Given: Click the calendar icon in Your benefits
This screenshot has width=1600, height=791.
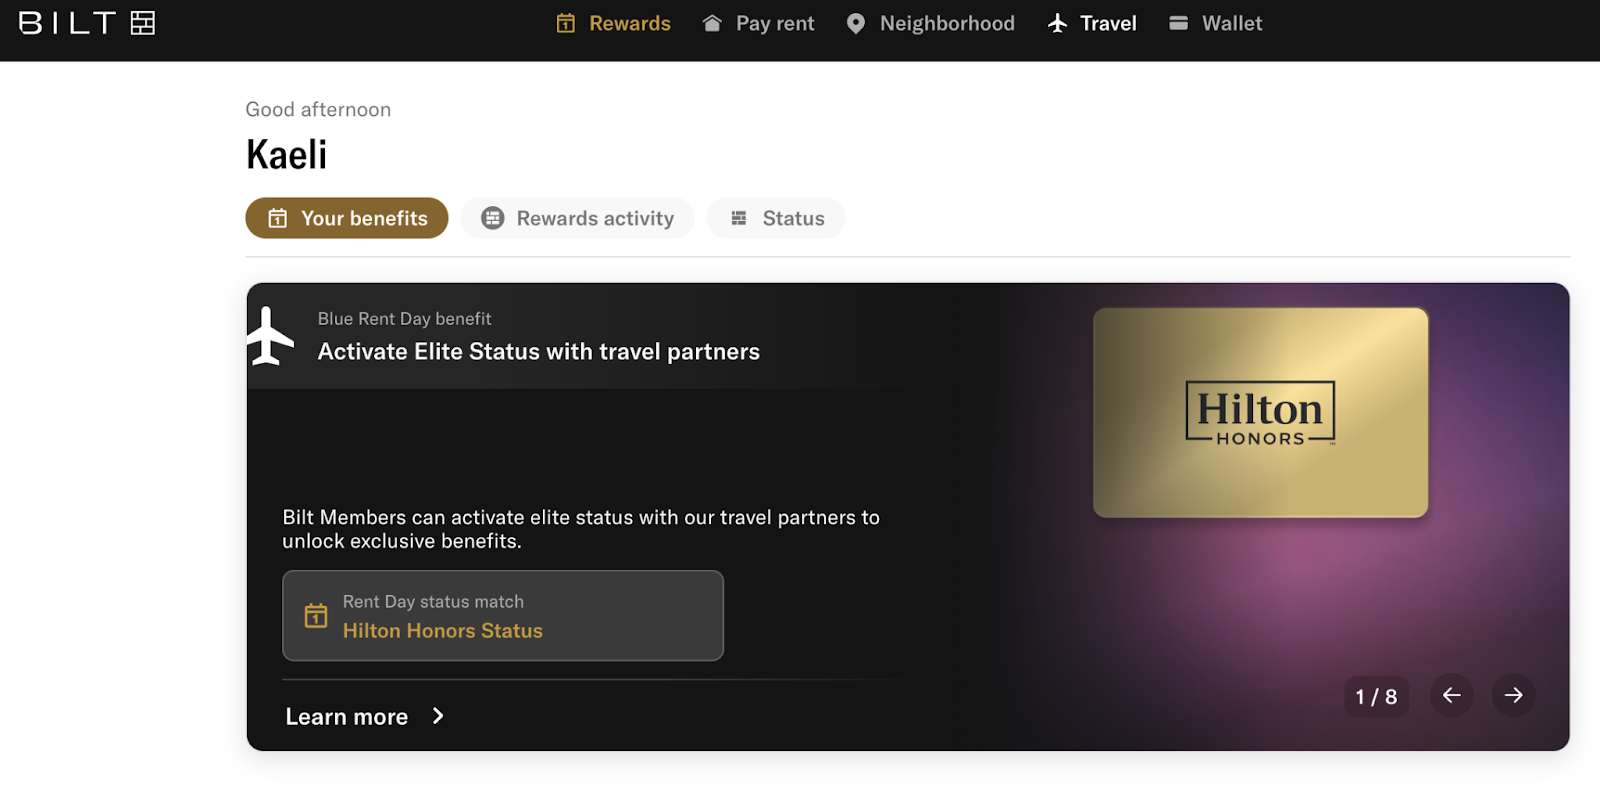Looking at the screenshot, I should click(278, 218).
